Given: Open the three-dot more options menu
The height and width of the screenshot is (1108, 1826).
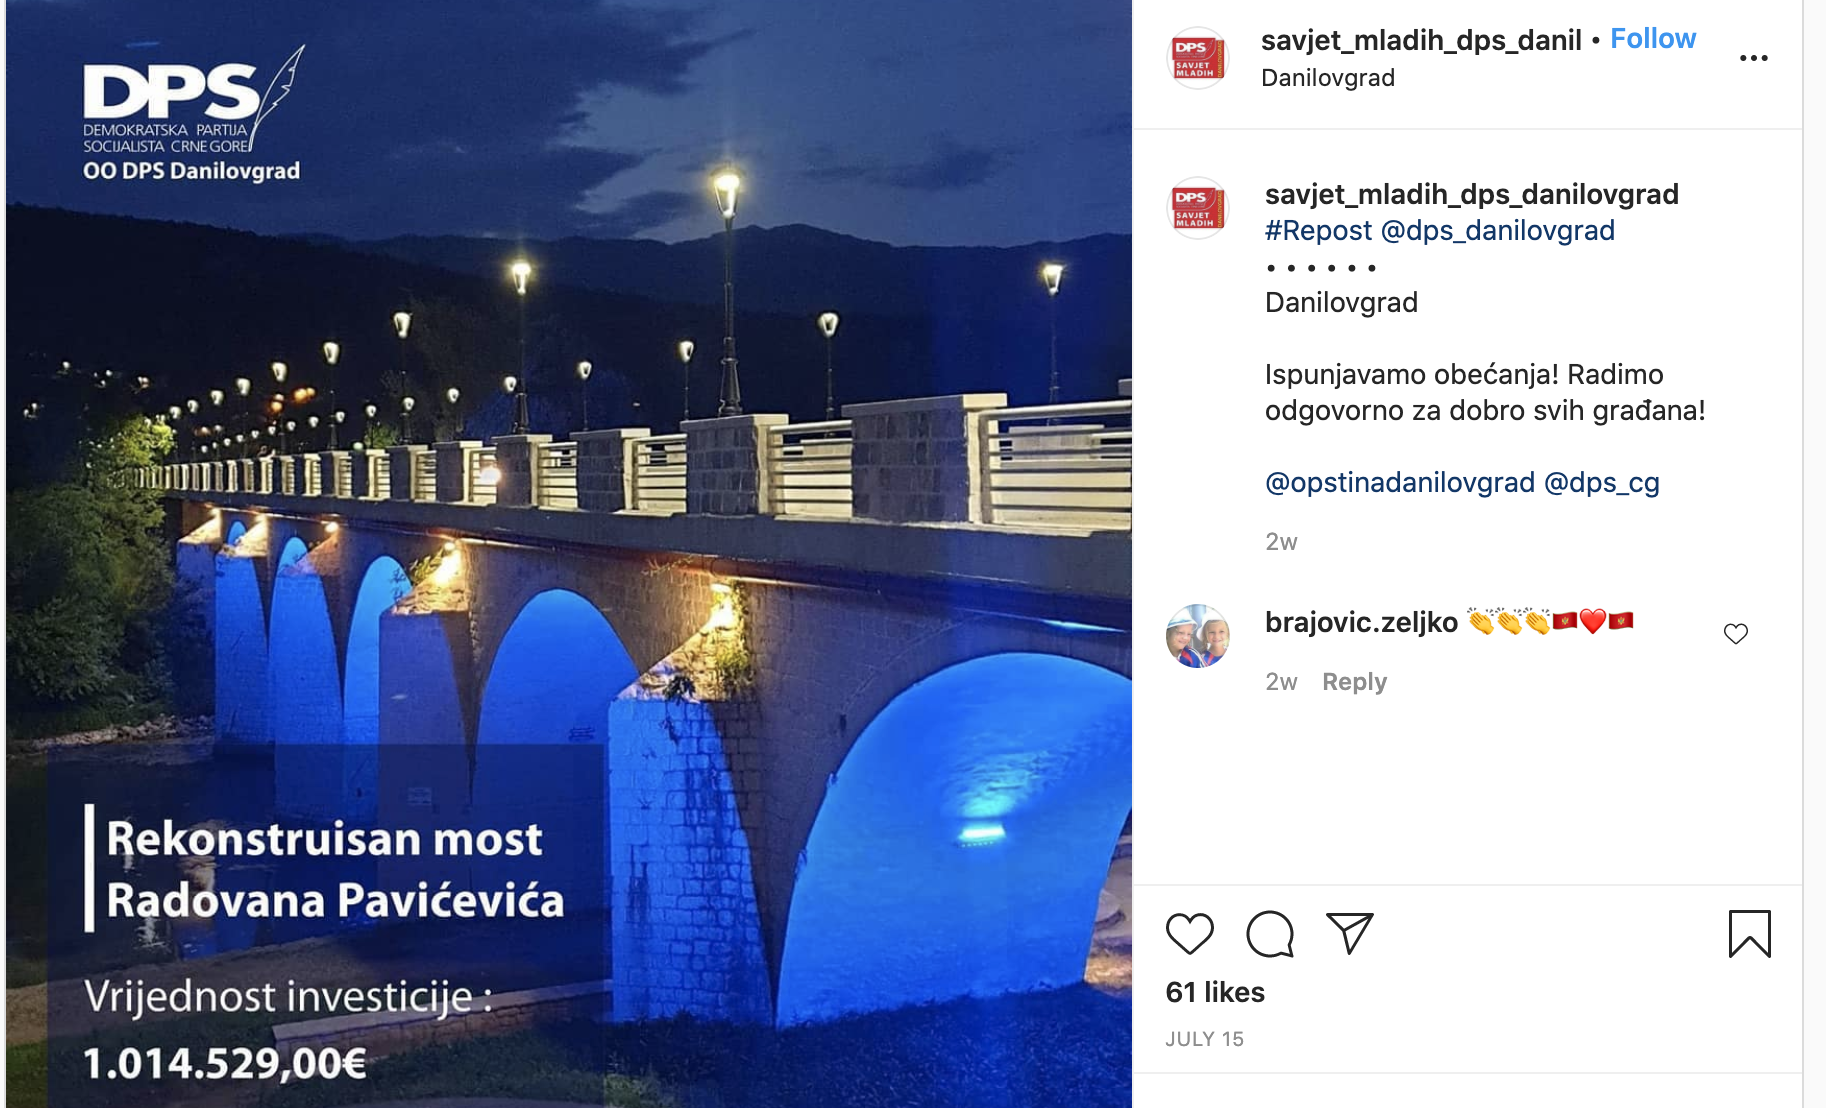Looking at the screenshot, I should (1754, 58).
